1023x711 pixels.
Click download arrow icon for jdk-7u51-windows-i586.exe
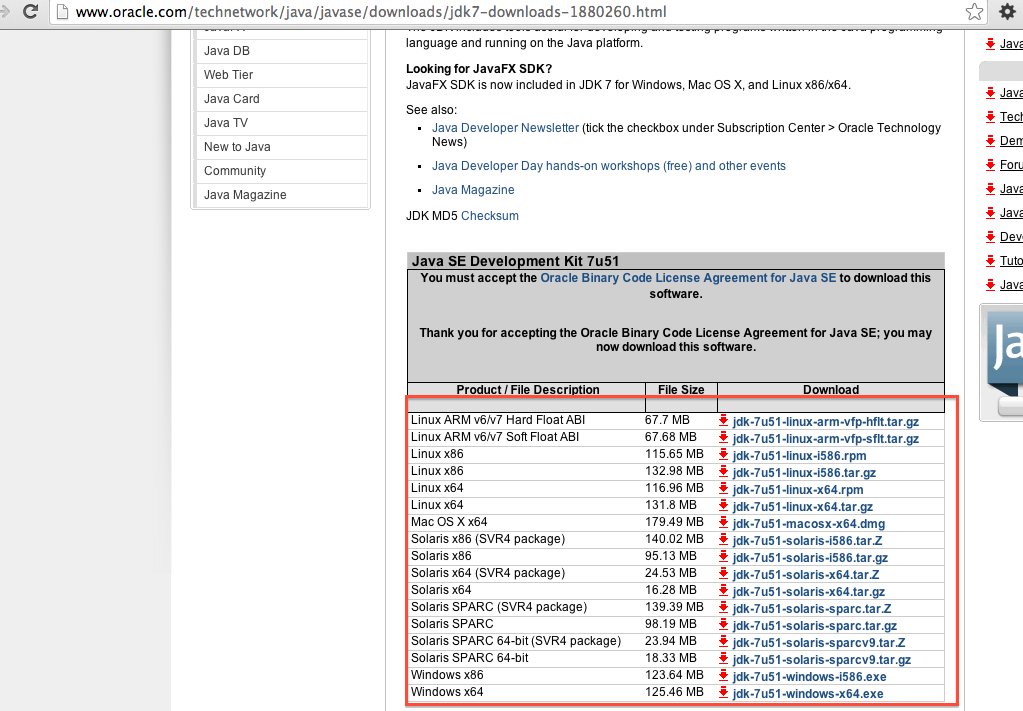724,675
